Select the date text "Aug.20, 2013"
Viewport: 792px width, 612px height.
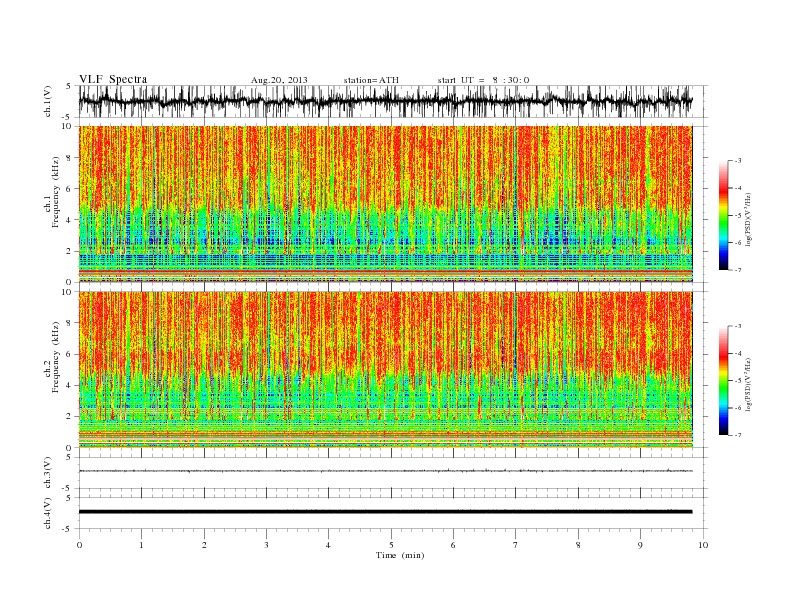point(279,80)
